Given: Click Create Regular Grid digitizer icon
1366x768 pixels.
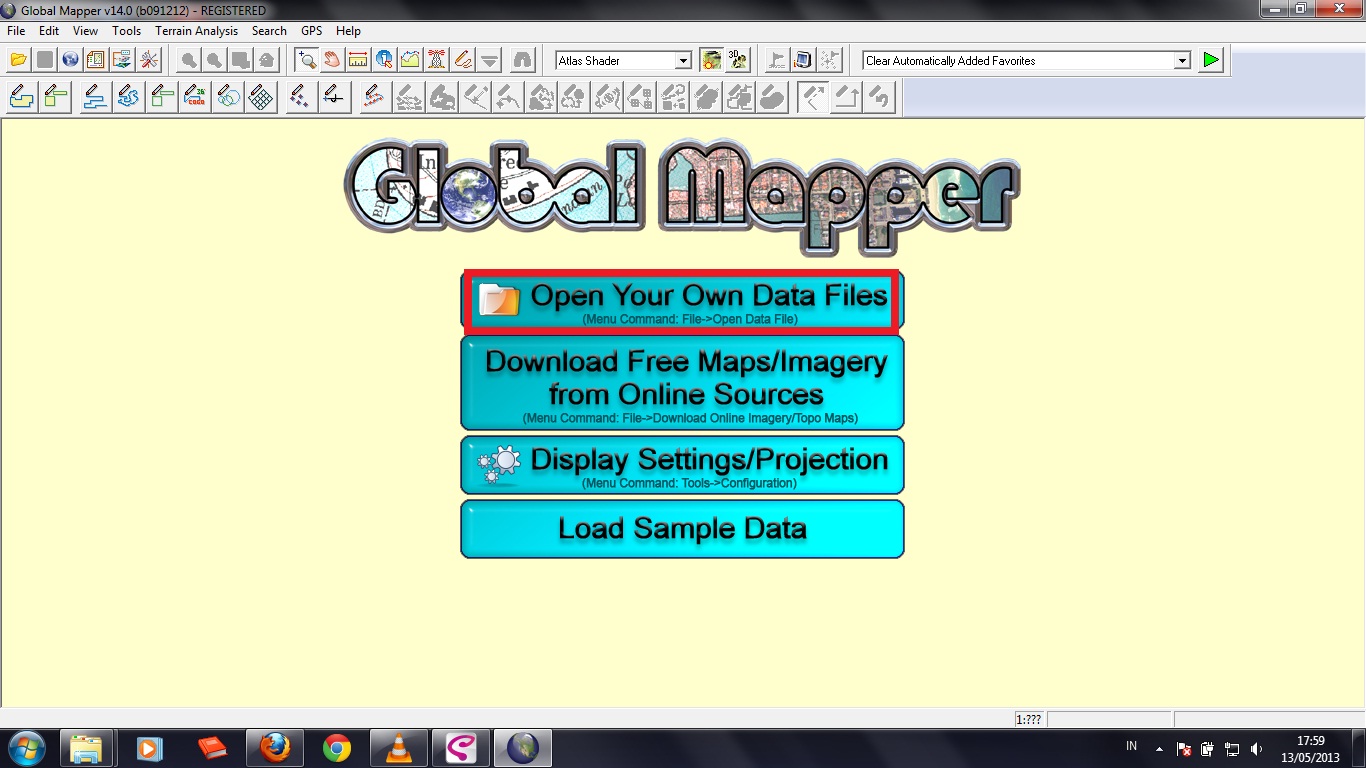Looking at the screenshot, I should (x=261, y=97).
